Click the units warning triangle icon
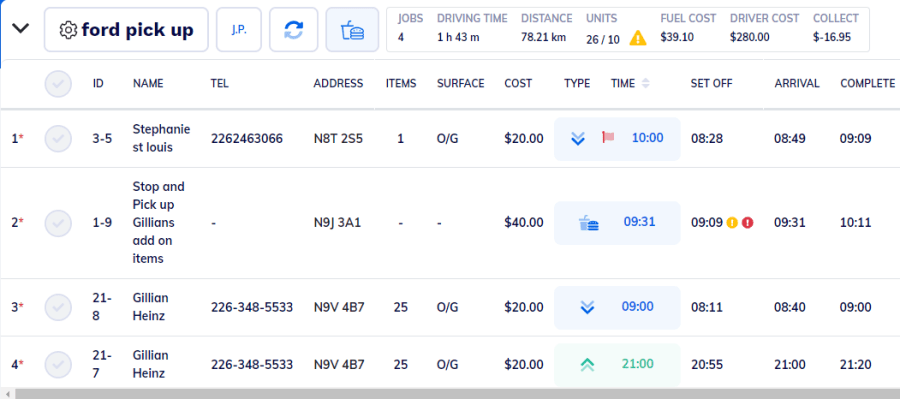The image size is (900, 399). click(638, 38)
